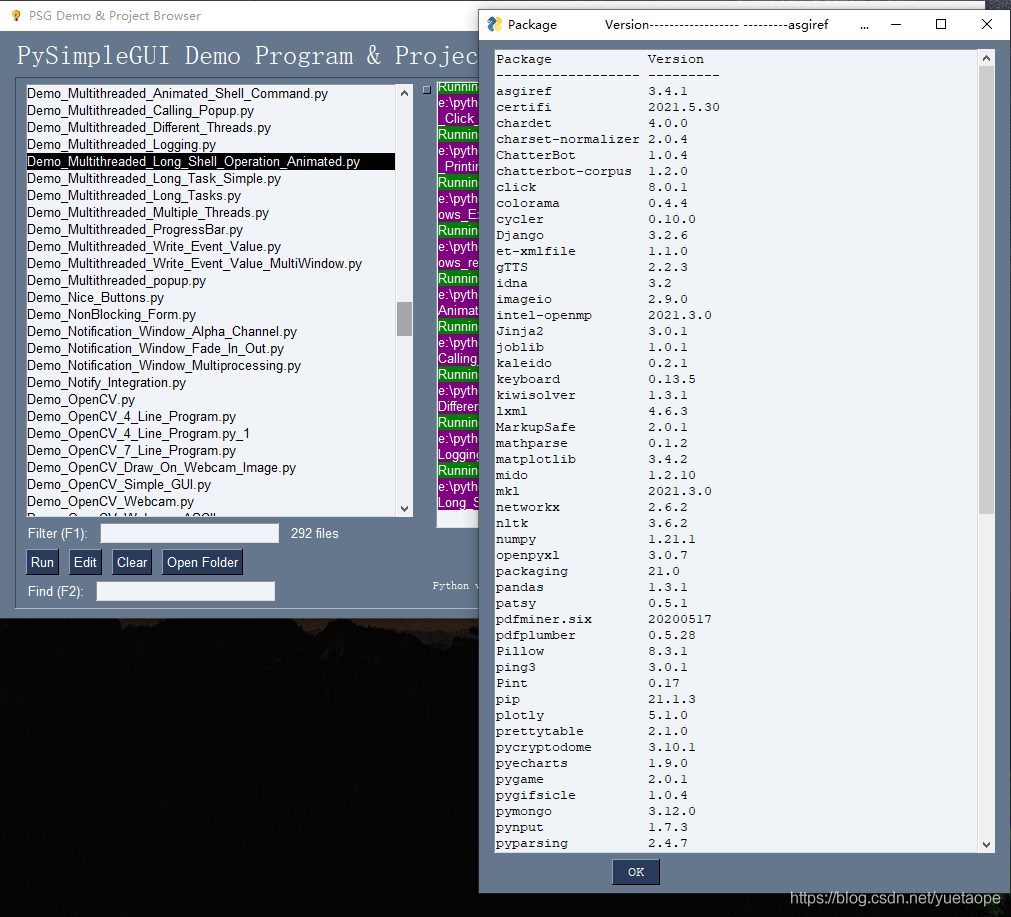Viewport: 1011px width, 917px height.
Task: Focus the Find (F2) input field
Action: tap(186, 591)
